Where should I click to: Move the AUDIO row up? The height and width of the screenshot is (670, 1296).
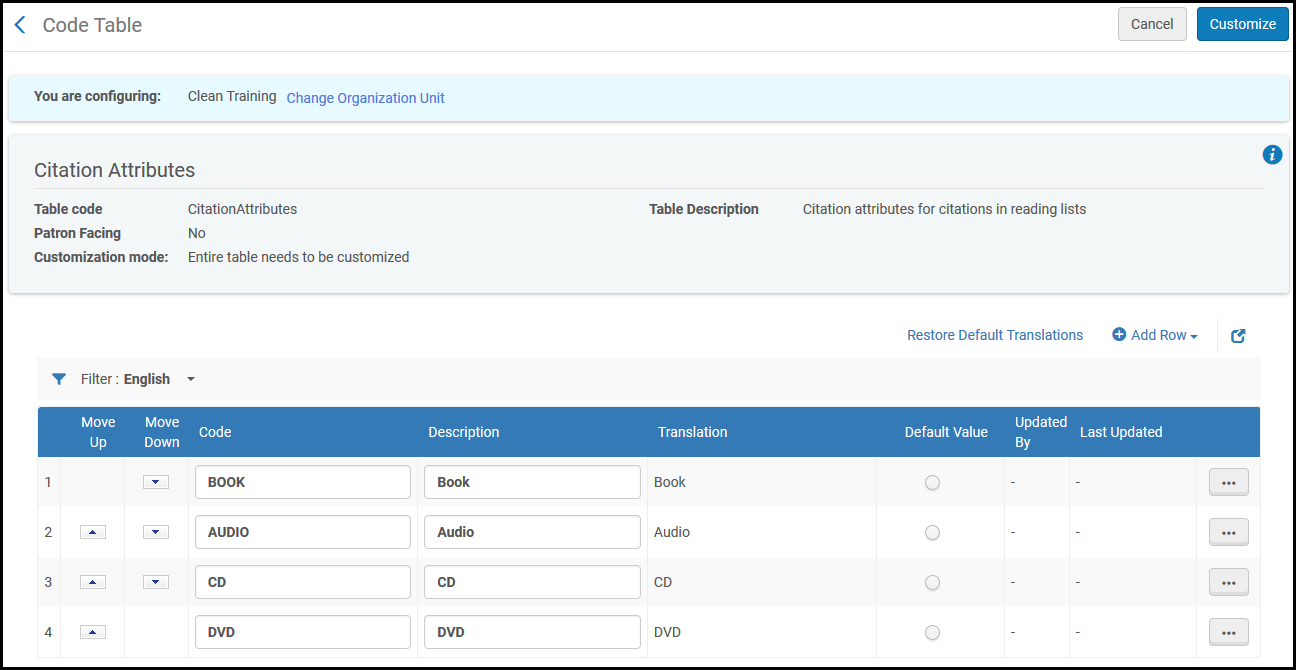point(93,532)
